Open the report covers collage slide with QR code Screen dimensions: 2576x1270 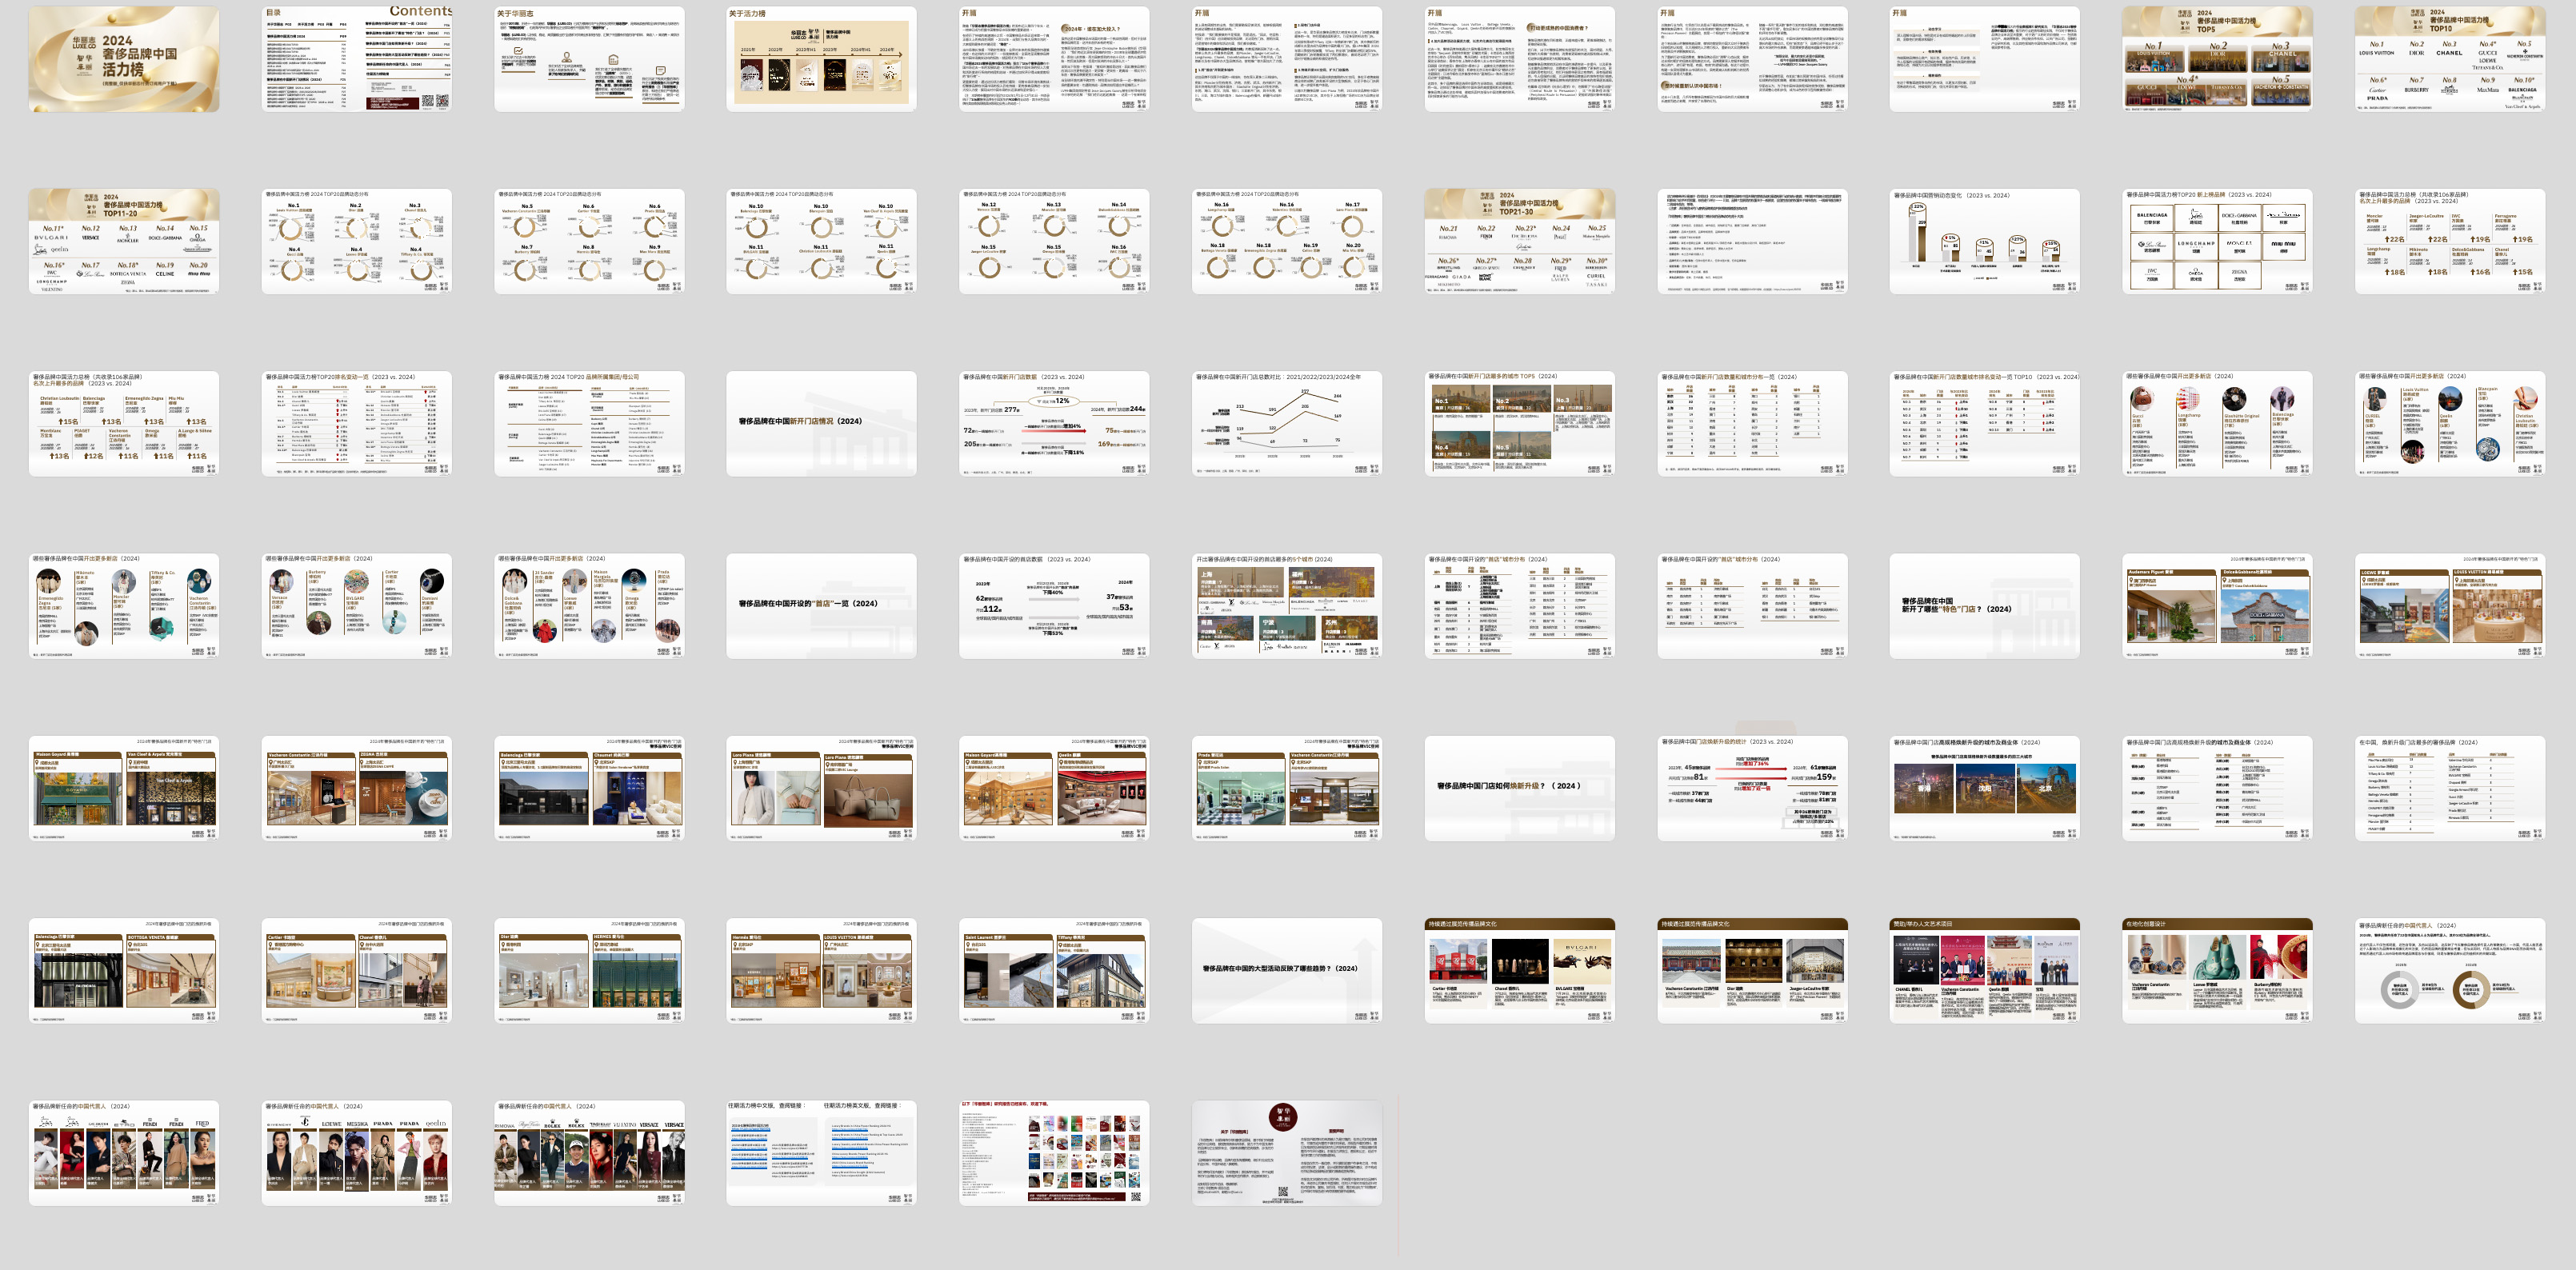point(1053,1153)
